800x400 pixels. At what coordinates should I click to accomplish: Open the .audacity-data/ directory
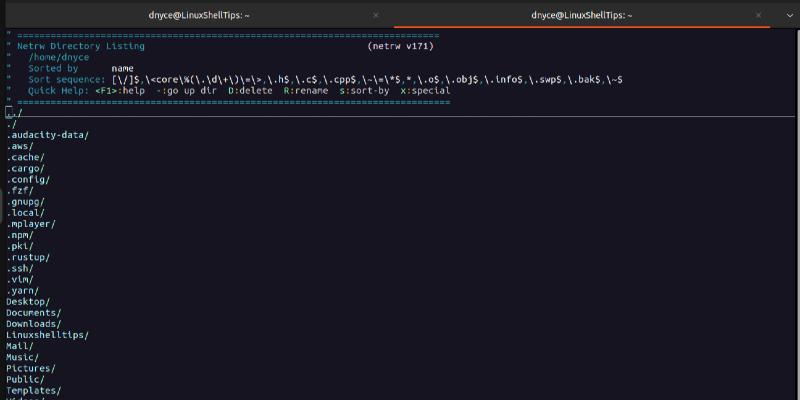[x=47, y=135]
